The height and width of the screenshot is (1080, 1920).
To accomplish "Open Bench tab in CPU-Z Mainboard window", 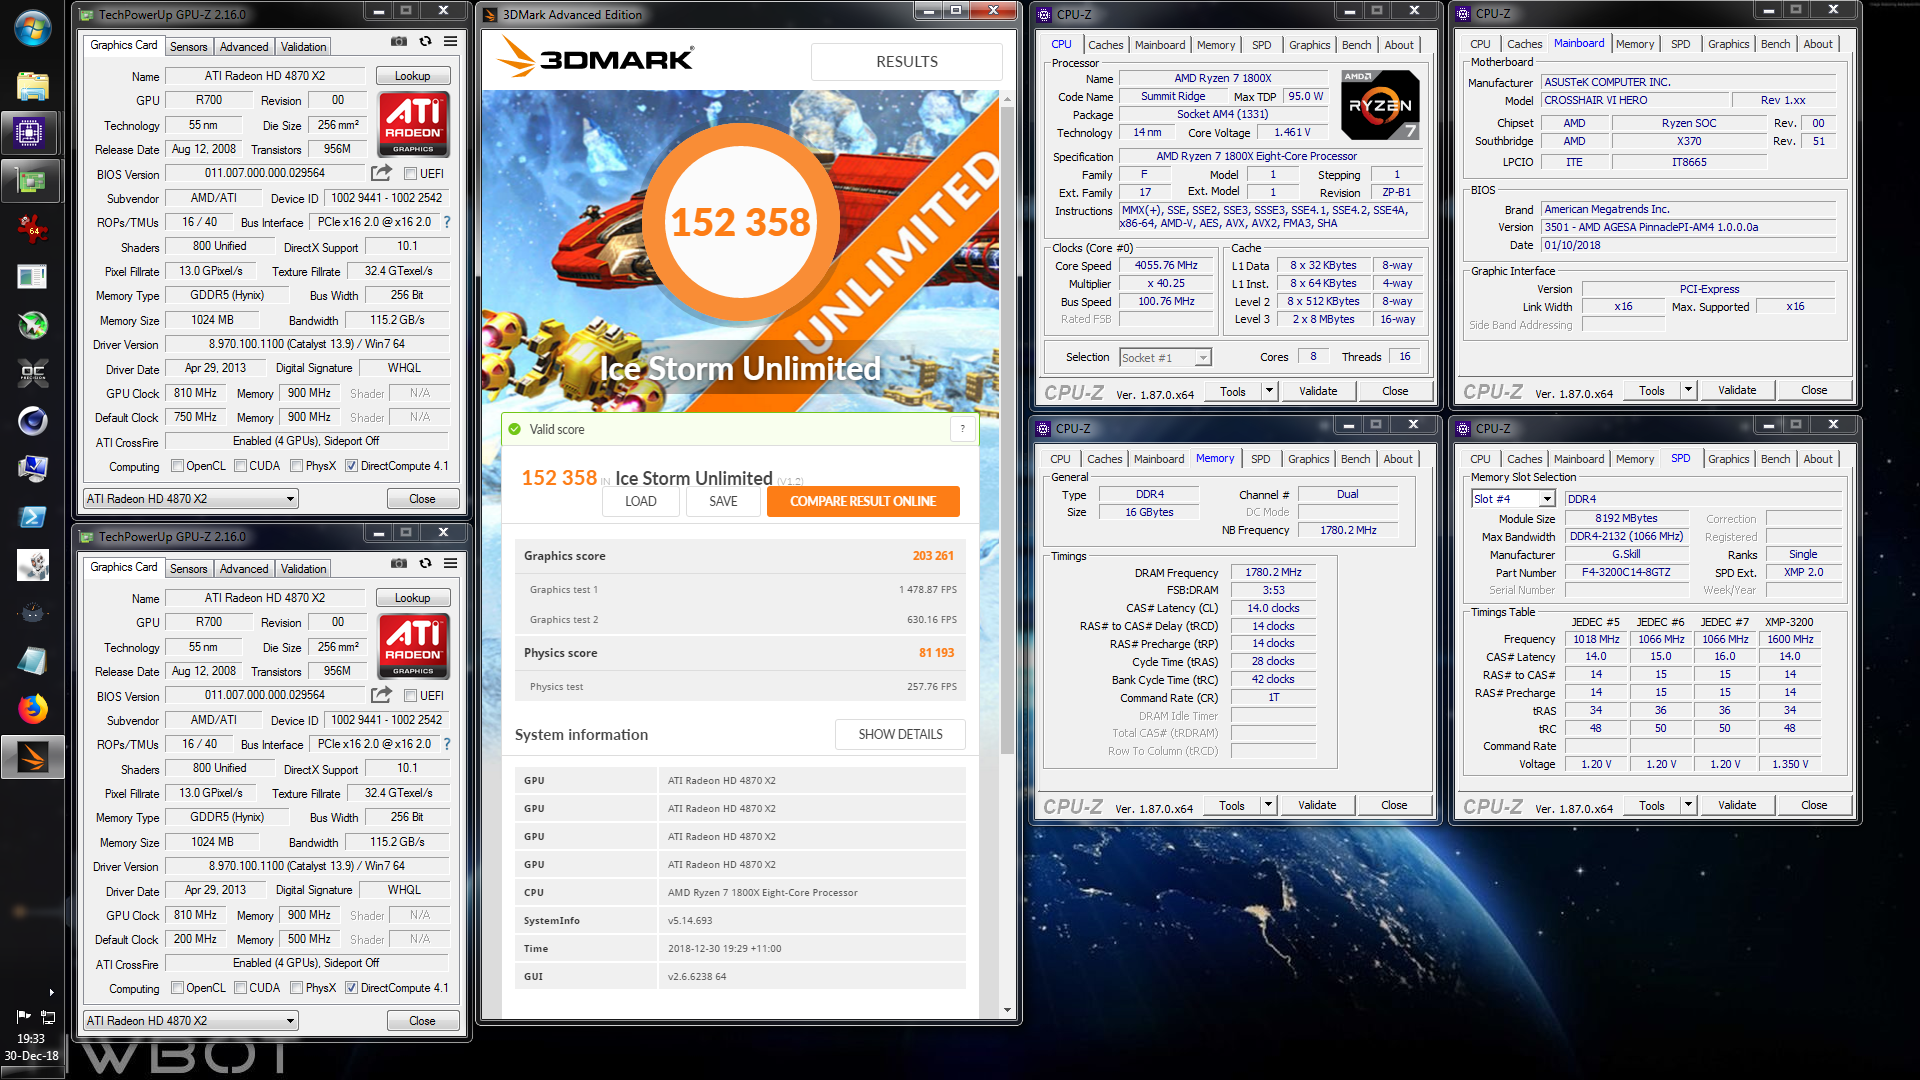I will pyautogui.click(x=1775, y=44).
